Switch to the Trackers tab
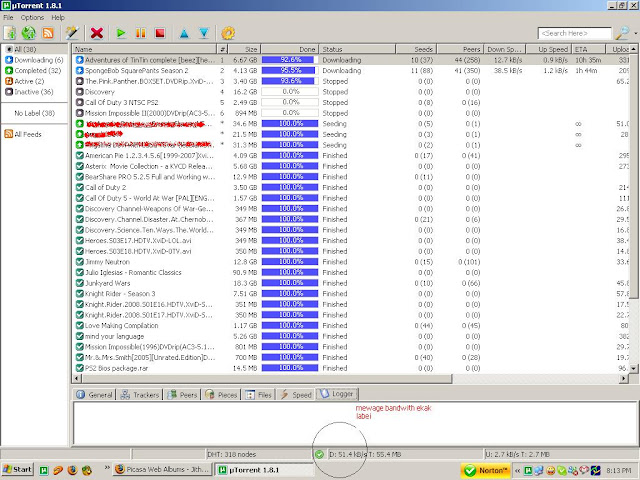 point(140,395)
